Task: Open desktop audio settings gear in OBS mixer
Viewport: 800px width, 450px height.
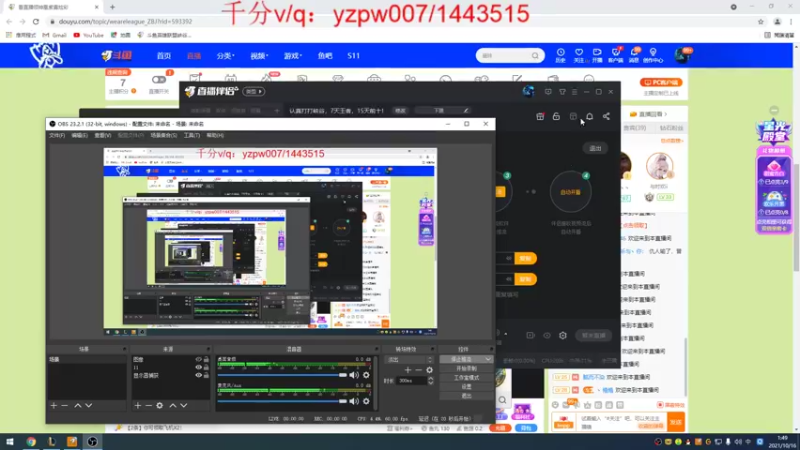Action: pos(366,375)
